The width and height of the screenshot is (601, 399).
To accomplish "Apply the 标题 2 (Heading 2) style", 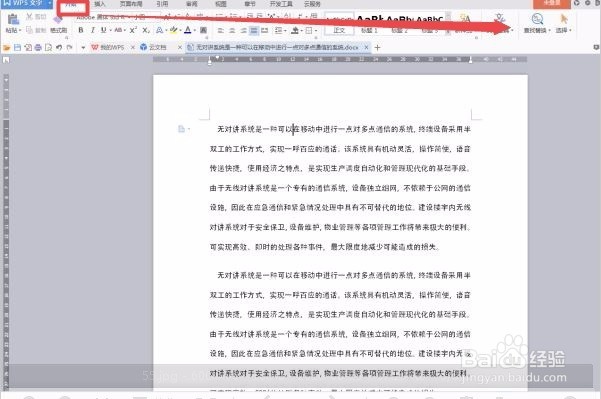I will pyautogui.click(x=399, y=25).
